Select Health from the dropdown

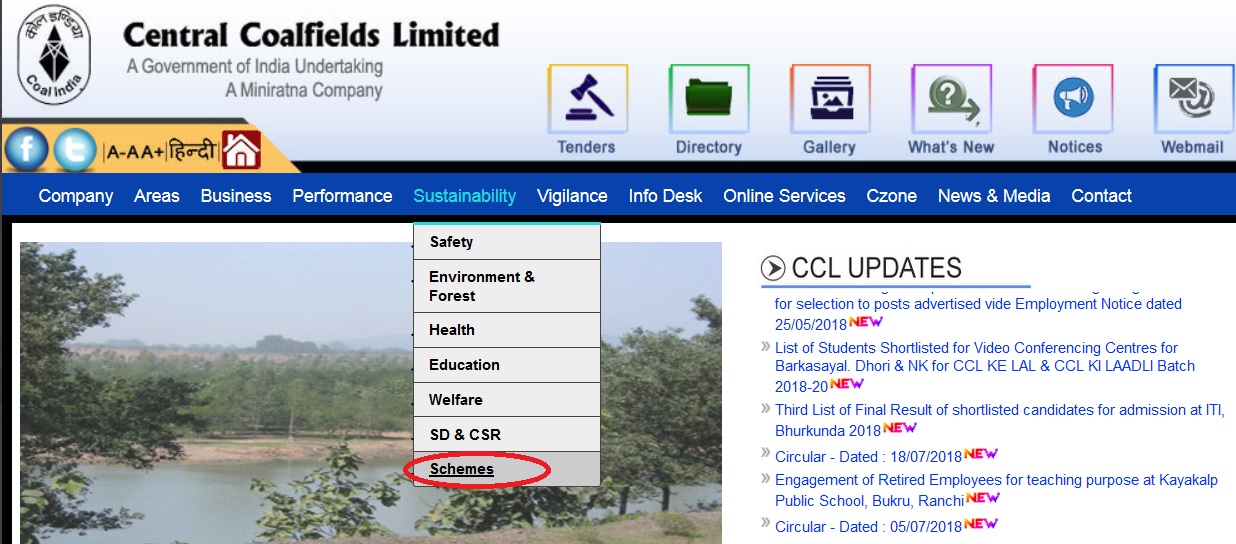click(x=507, y=330)
